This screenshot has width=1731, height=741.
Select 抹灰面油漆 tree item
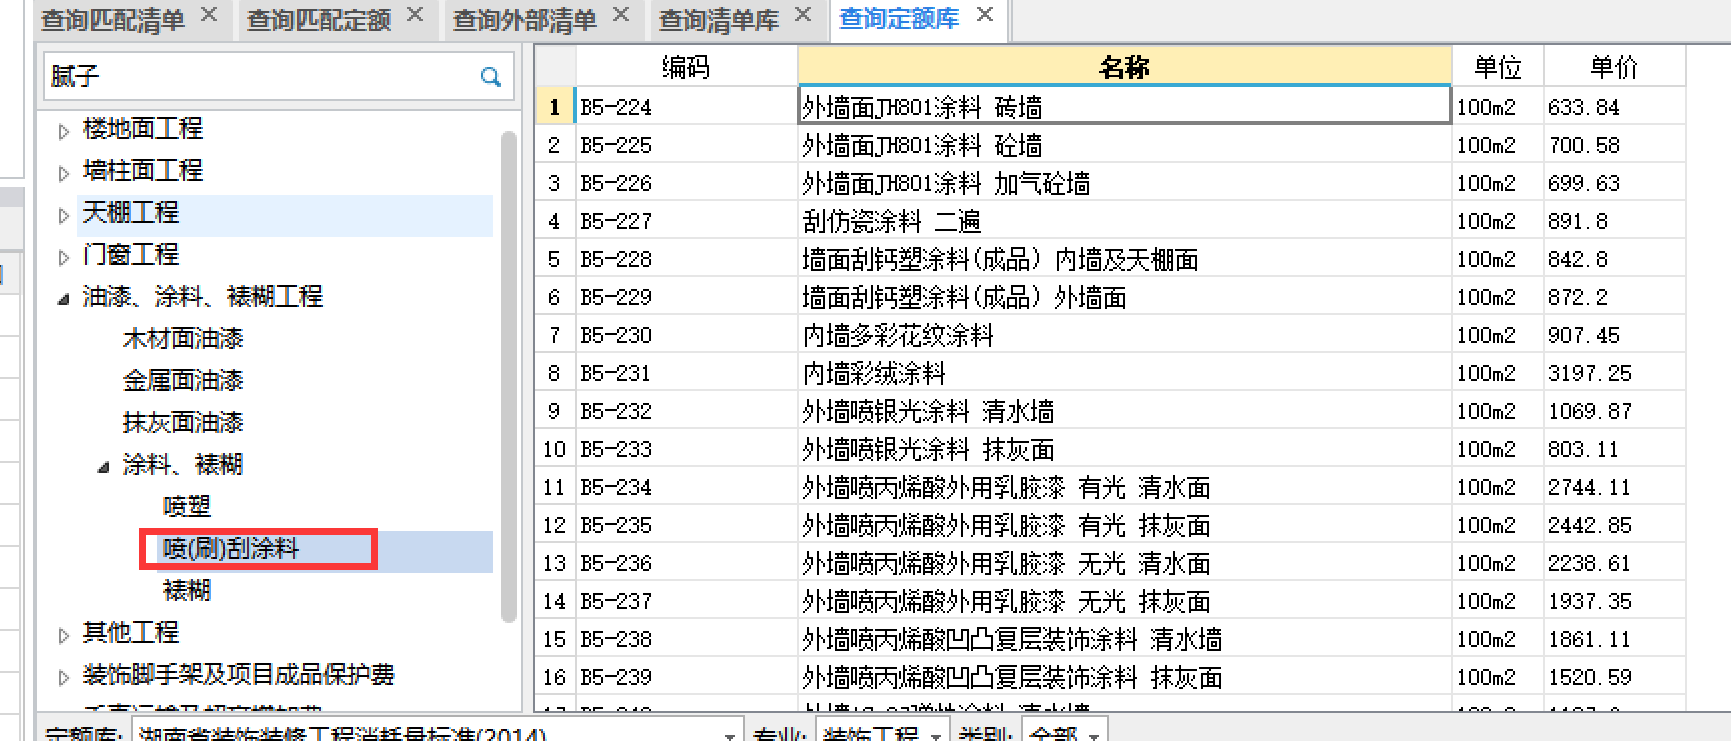click(x=183, y=423)
